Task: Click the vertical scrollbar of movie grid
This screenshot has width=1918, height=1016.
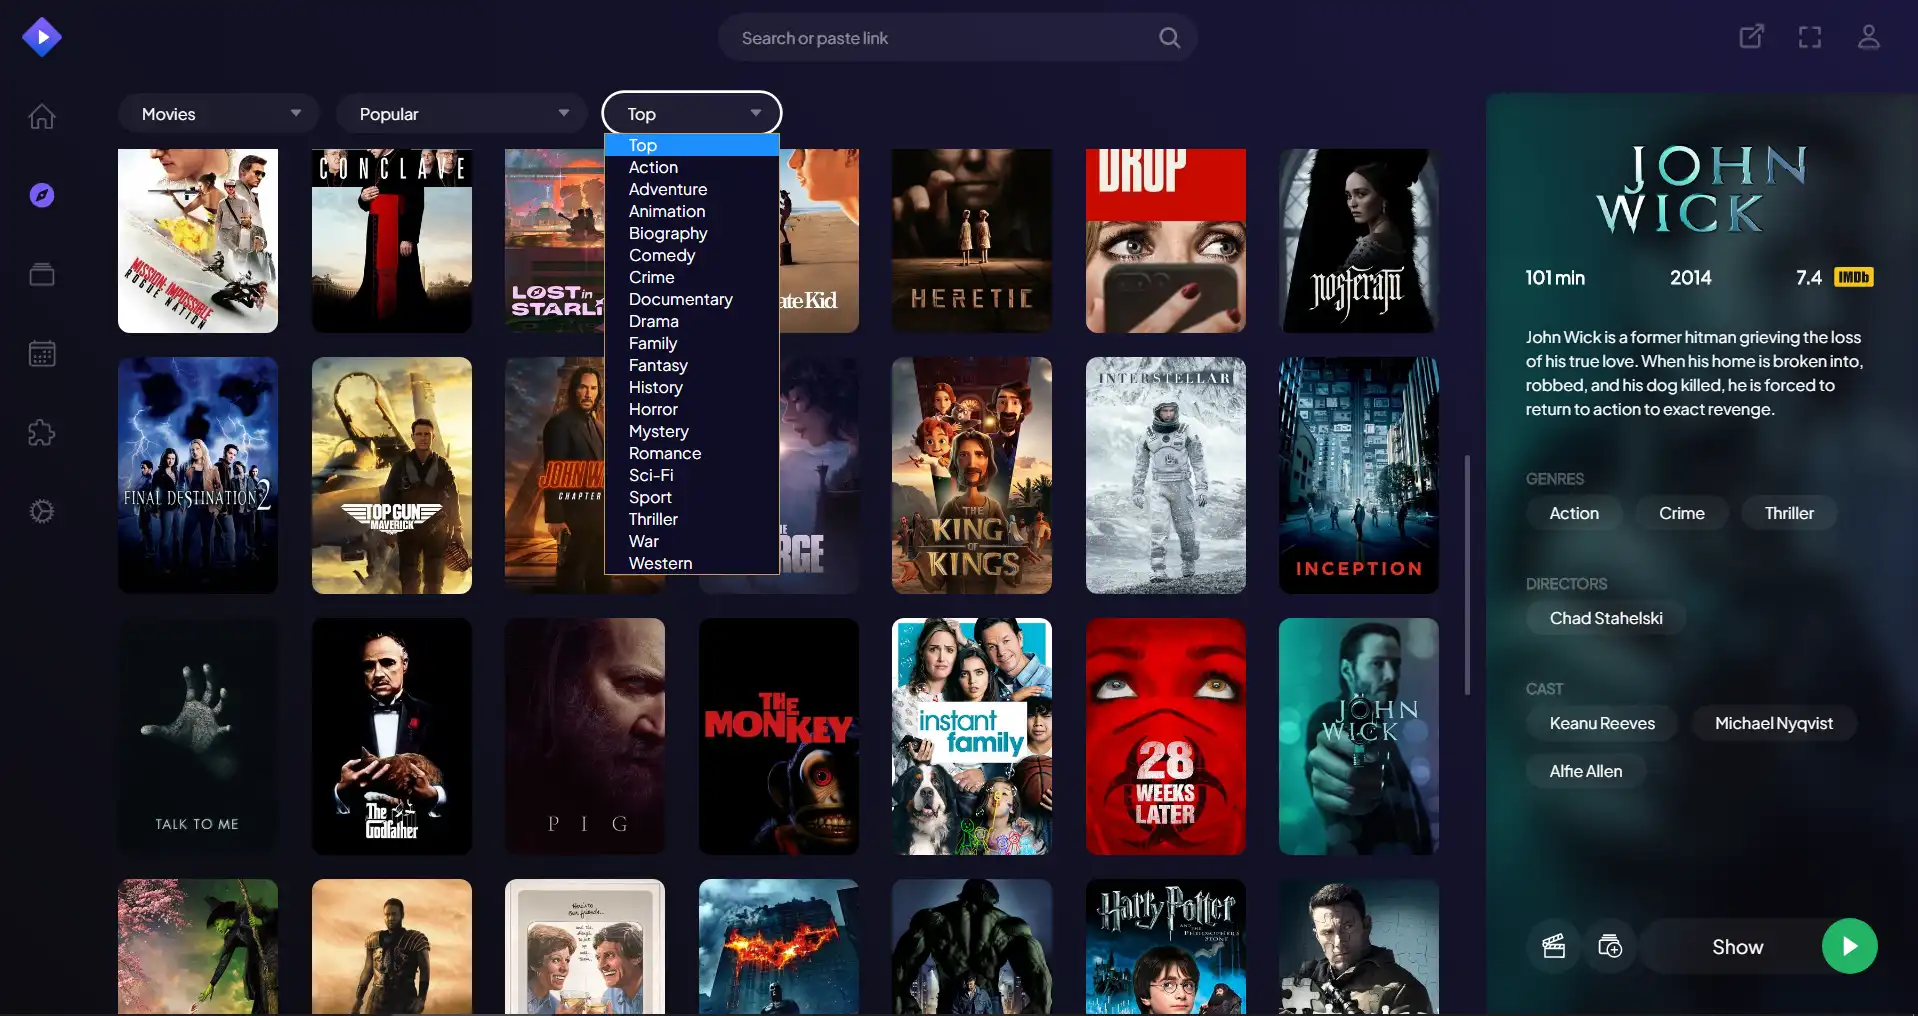Action: pyautogui.click(x=1467, y=575)
